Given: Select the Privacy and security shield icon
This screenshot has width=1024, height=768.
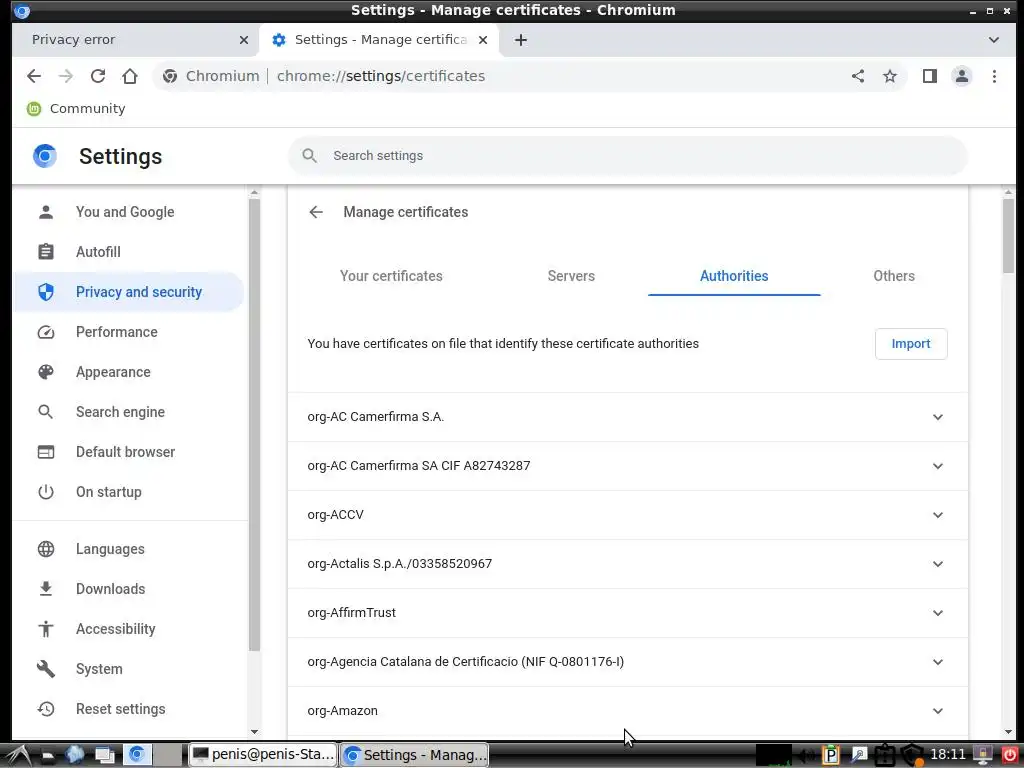Looking at the screenshot, I should click(46, 292).
